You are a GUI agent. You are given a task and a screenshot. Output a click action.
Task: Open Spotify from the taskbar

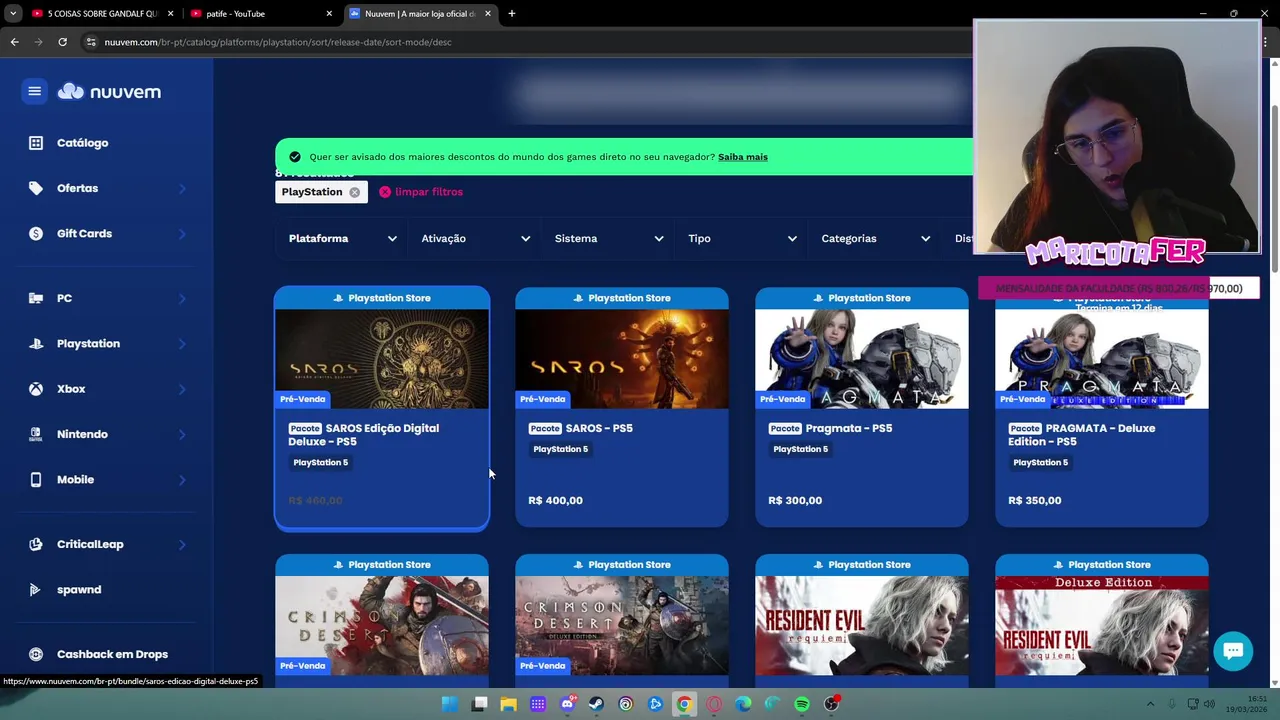[802, 704]
